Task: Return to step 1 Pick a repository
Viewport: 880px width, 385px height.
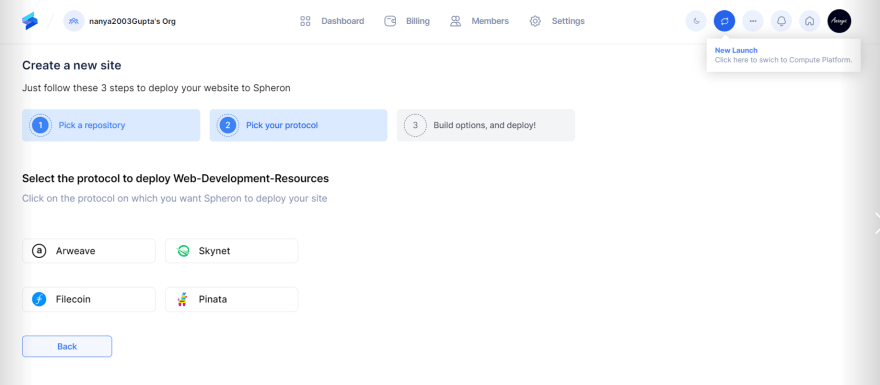Action: click(x=111, y=125)
